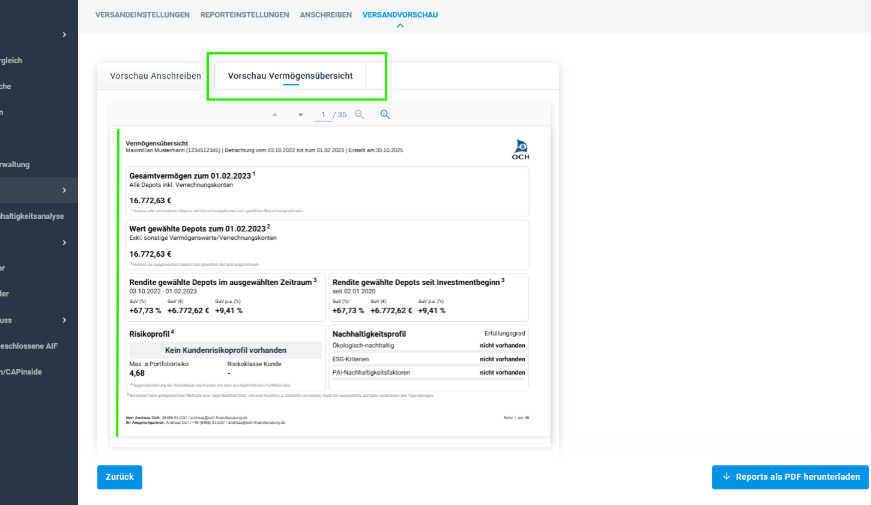Viewport: 871px width, 505px height.
Task: Expand the topmost sidebar chevron item
Action: 64,35
